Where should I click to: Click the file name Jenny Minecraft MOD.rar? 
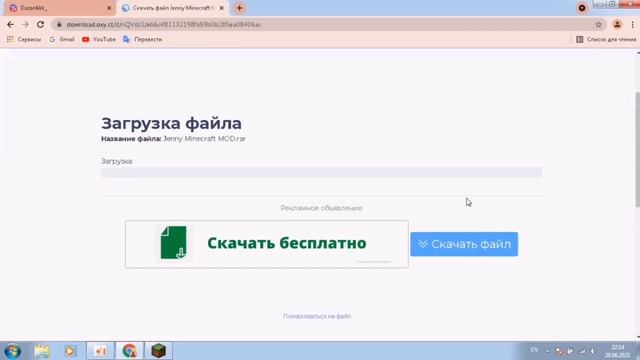coord(204,139)
